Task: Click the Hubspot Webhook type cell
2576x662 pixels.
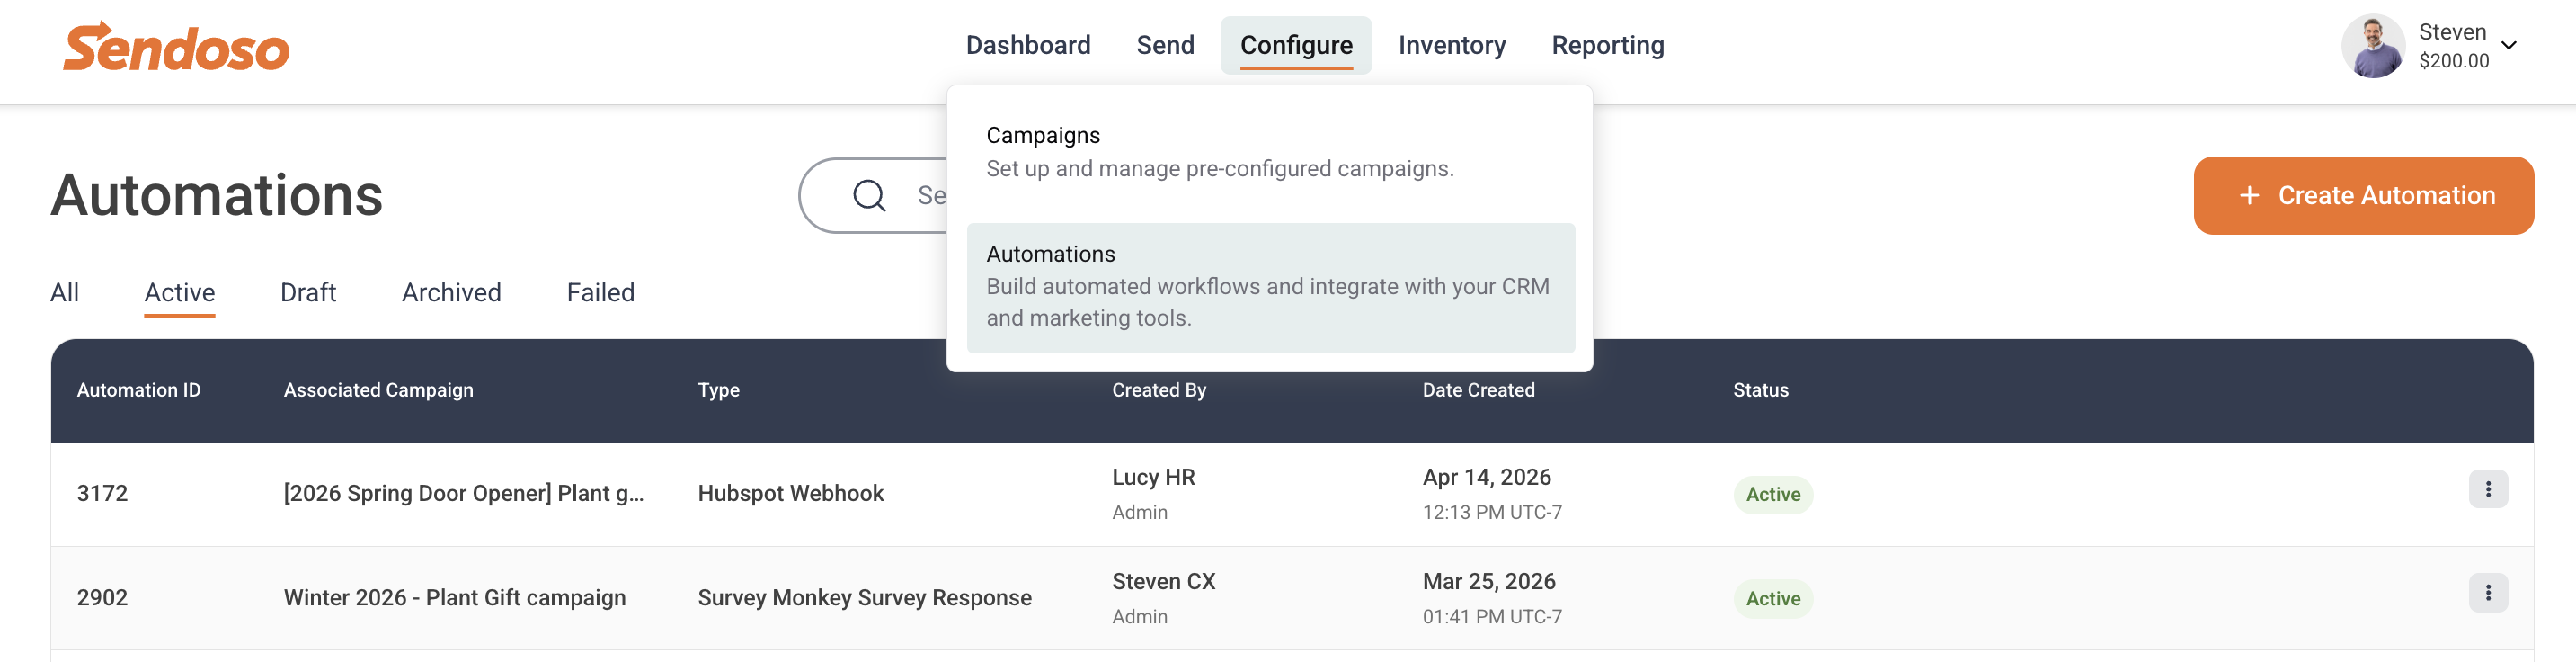Action: pyautogui.click(x=790, y=493)
